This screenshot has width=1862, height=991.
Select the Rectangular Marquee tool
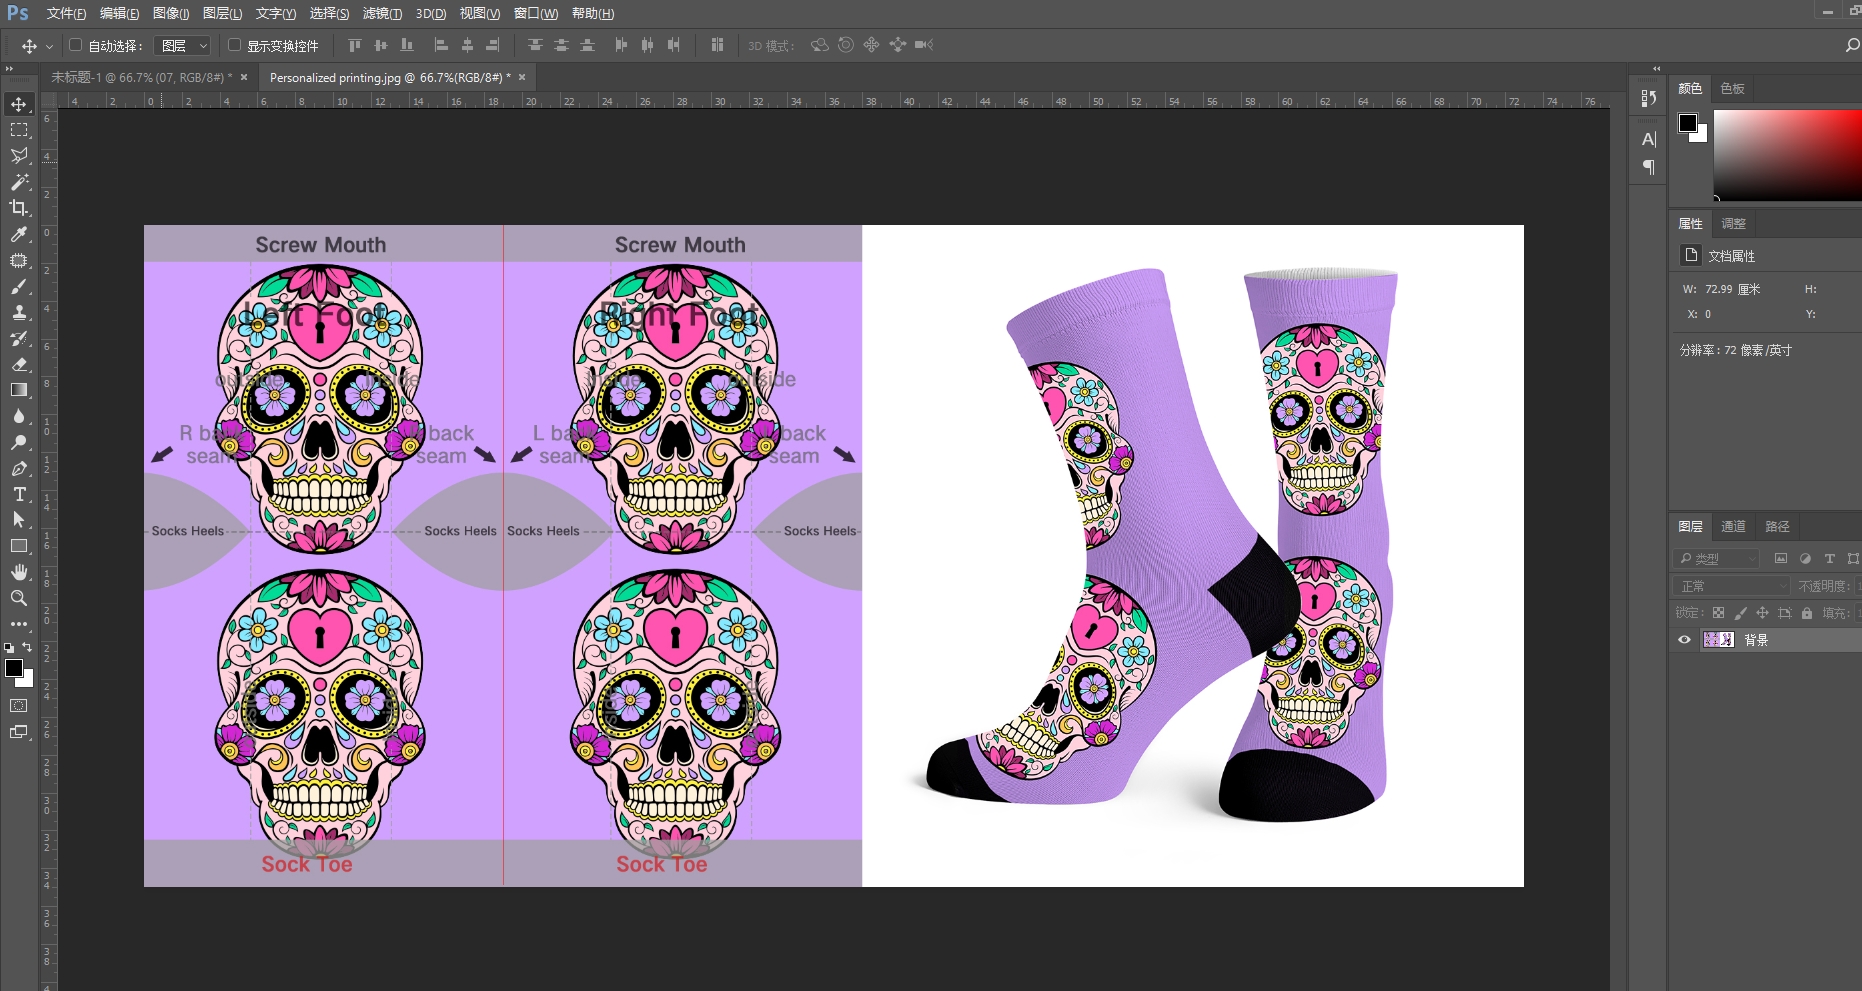coord(19,130)
